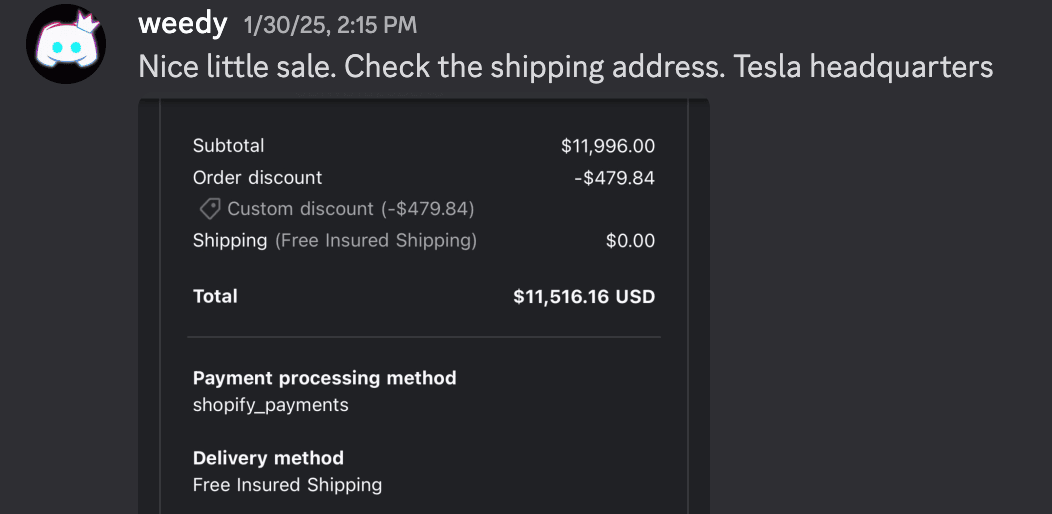Image resolution: width=1052 pixels, height=514 pixels.
Task: Click the Payment processing method heading
Action: tap(324, 378)
